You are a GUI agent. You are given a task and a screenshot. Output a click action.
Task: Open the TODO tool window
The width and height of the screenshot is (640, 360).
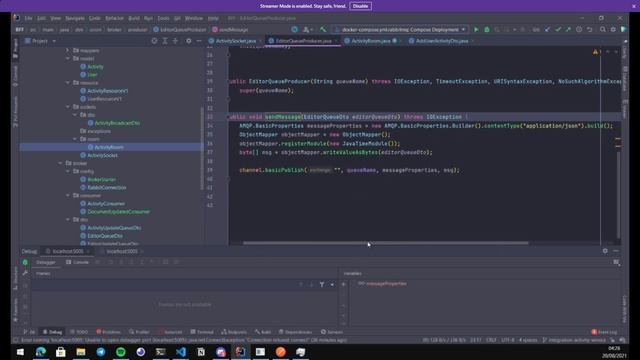79,332
